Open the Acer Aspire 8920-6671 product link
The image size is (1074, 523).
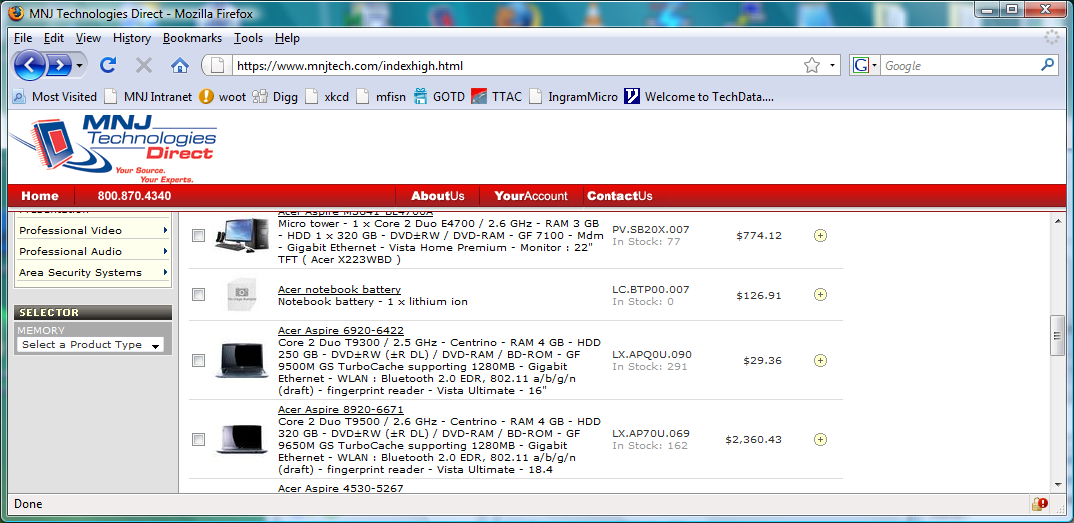[x=341, y=409]
